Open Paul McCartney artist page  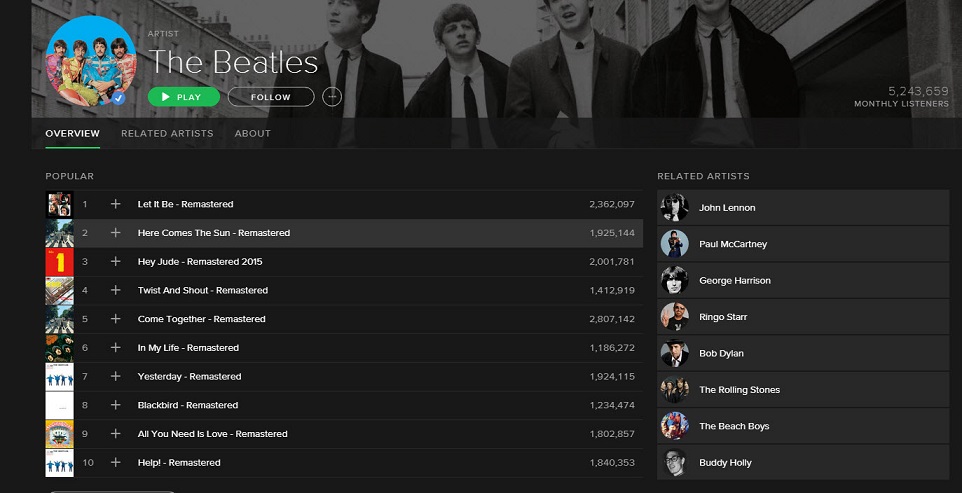click(803, 244)
